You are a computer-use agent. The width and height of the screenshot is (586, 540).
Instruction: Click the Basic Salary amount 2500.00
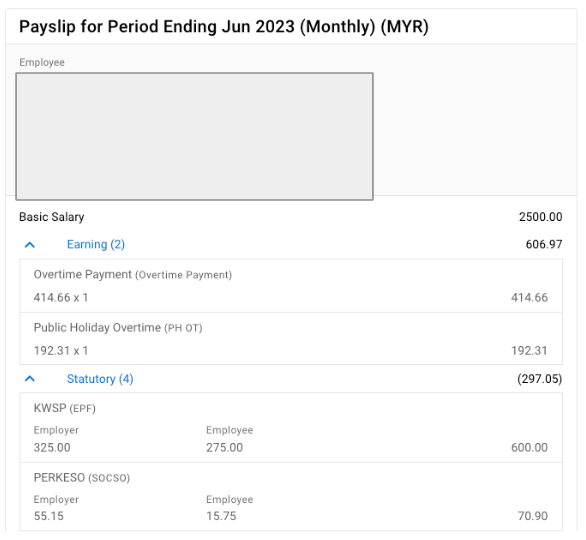[540, 217]
